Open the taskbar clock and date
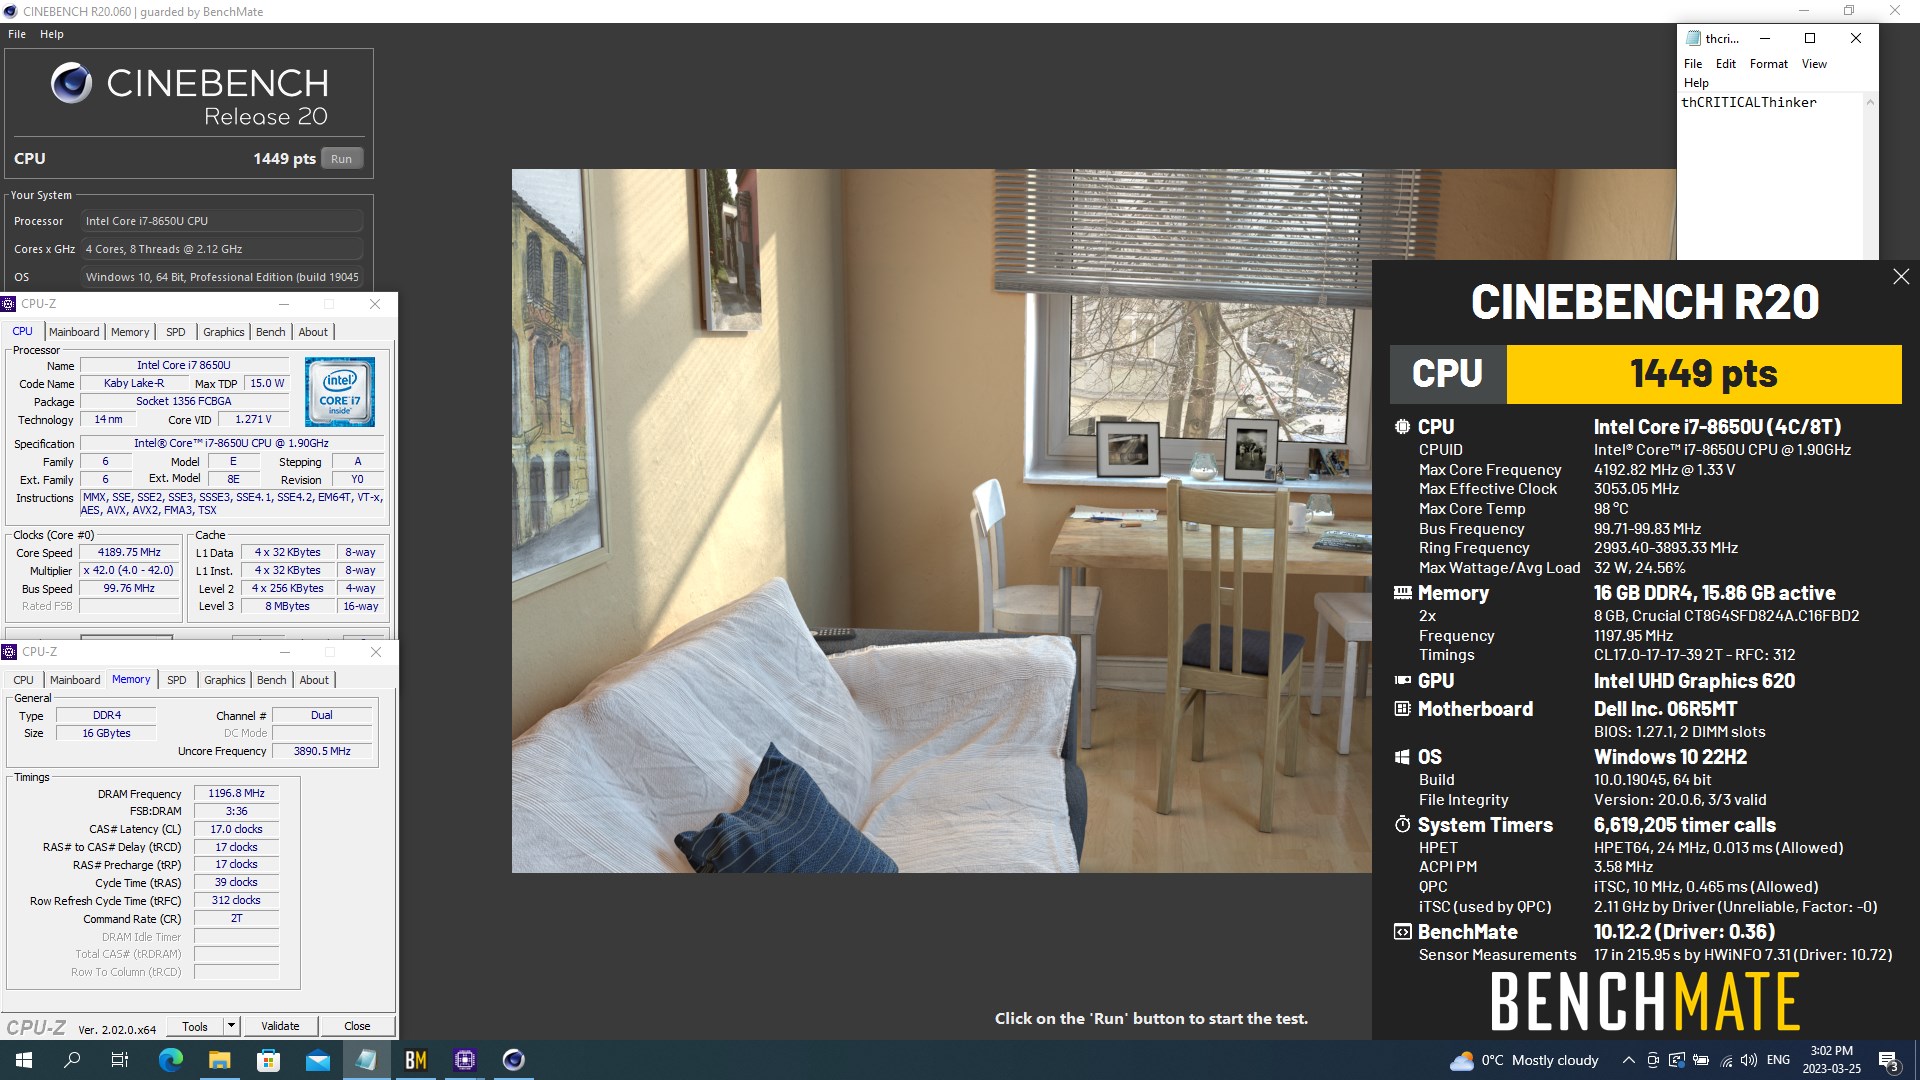 1831,1060
